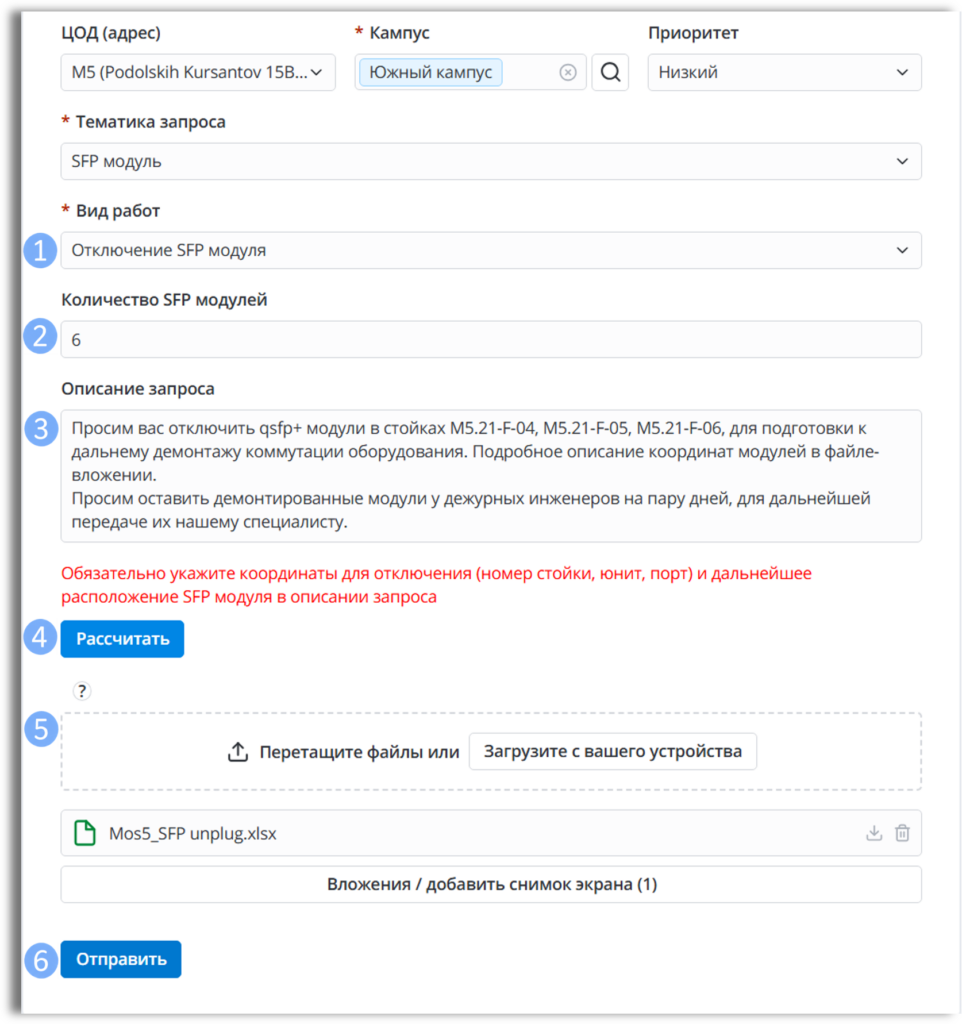Image resolution: width=962 pixels, height=1024 pixels.
Task: Expand the Приоритет dropdown showing Низкий
Action: click(784, 72)
